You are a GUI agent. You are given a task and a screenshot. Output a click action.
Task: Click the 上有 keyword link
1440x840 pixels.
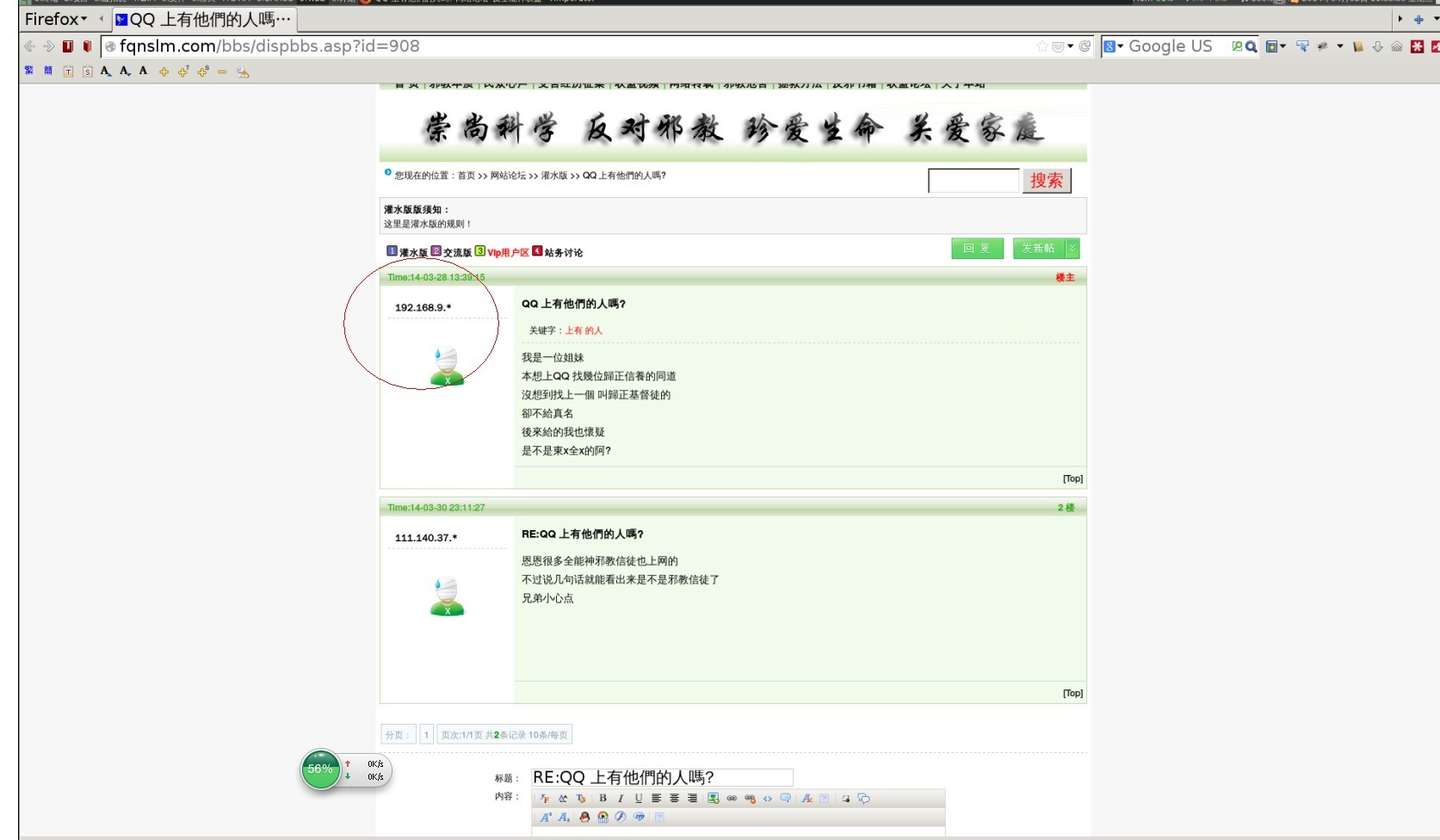pyautogui.click(x=574, y=329)
